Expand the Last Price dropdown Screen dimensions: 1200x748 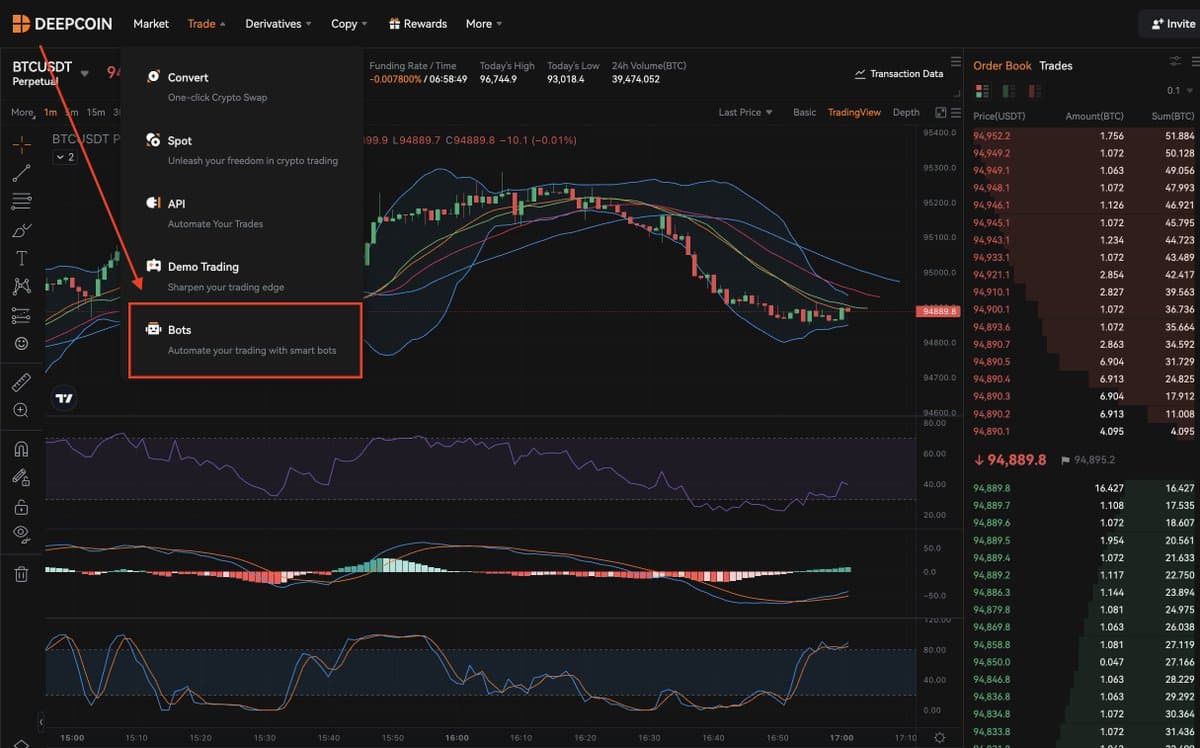tap(745, 112)
